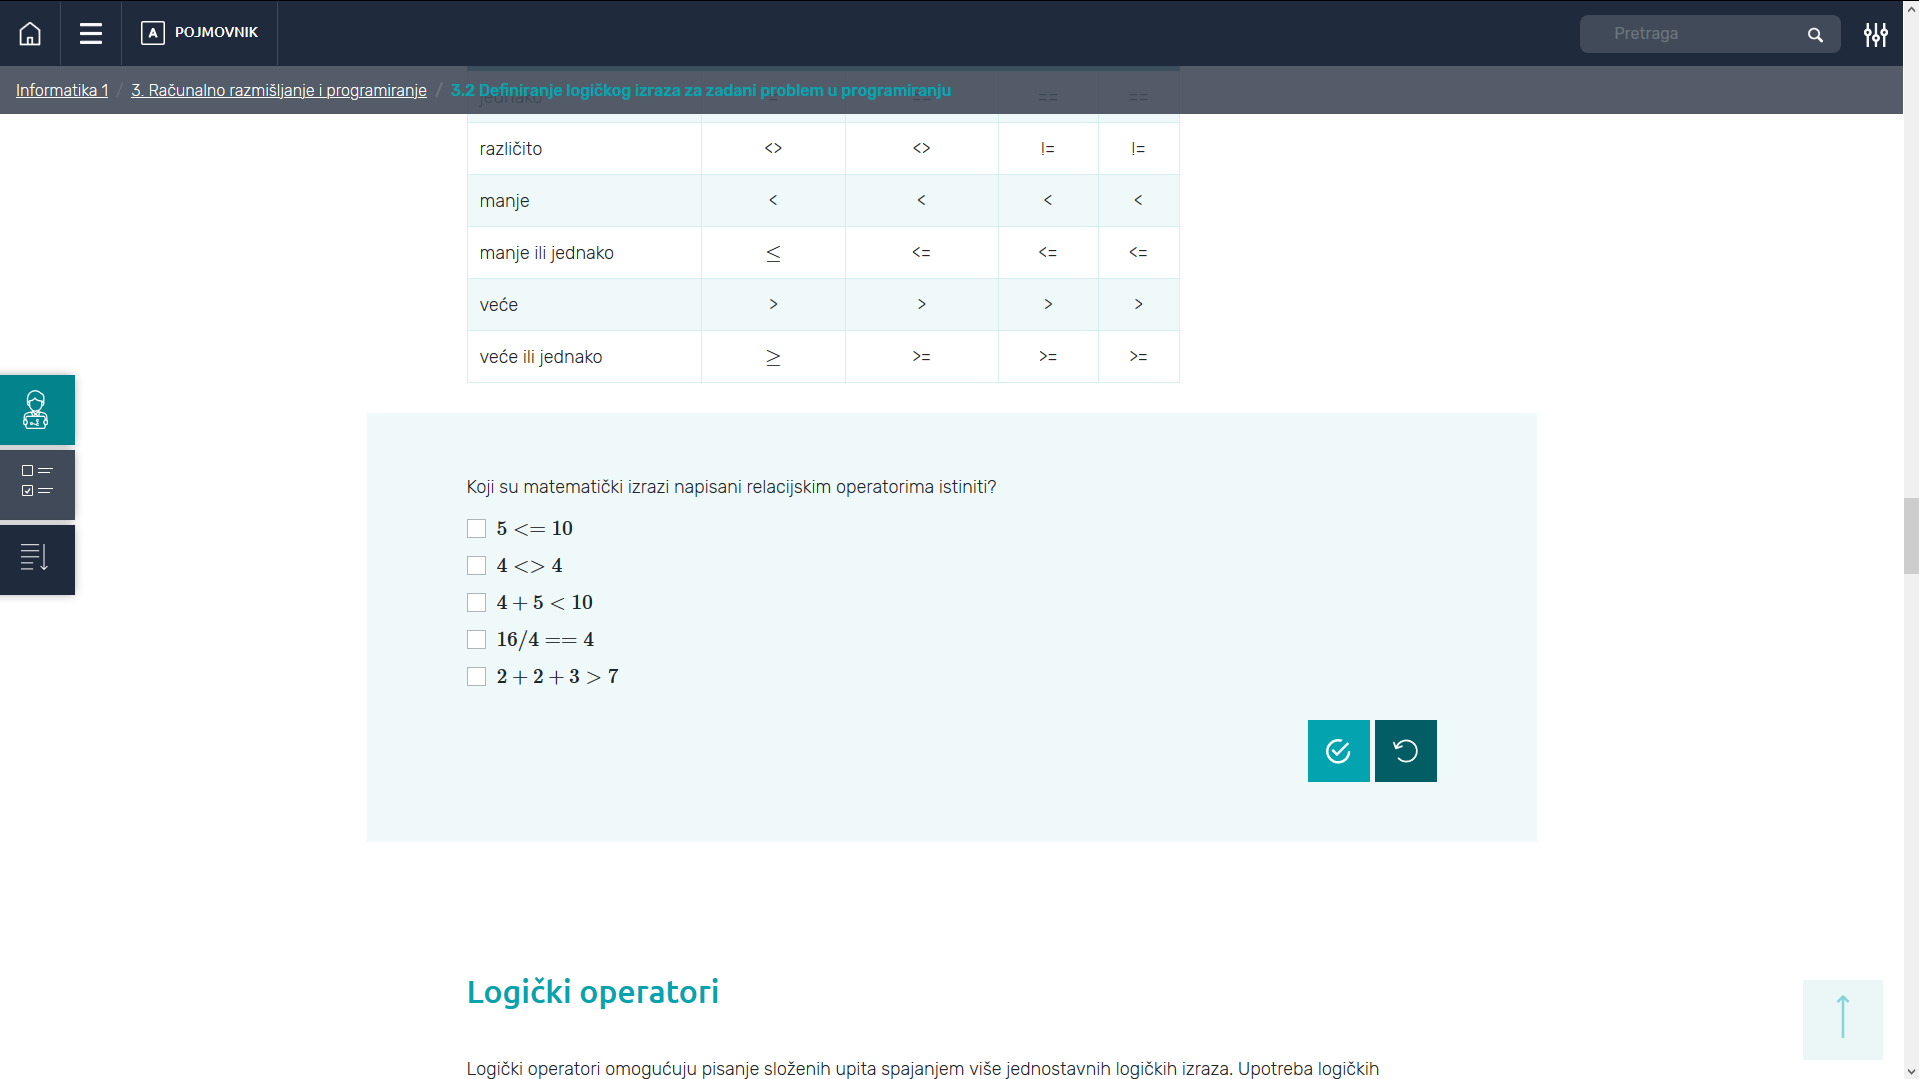Go to the home page icon

(30, 34)
